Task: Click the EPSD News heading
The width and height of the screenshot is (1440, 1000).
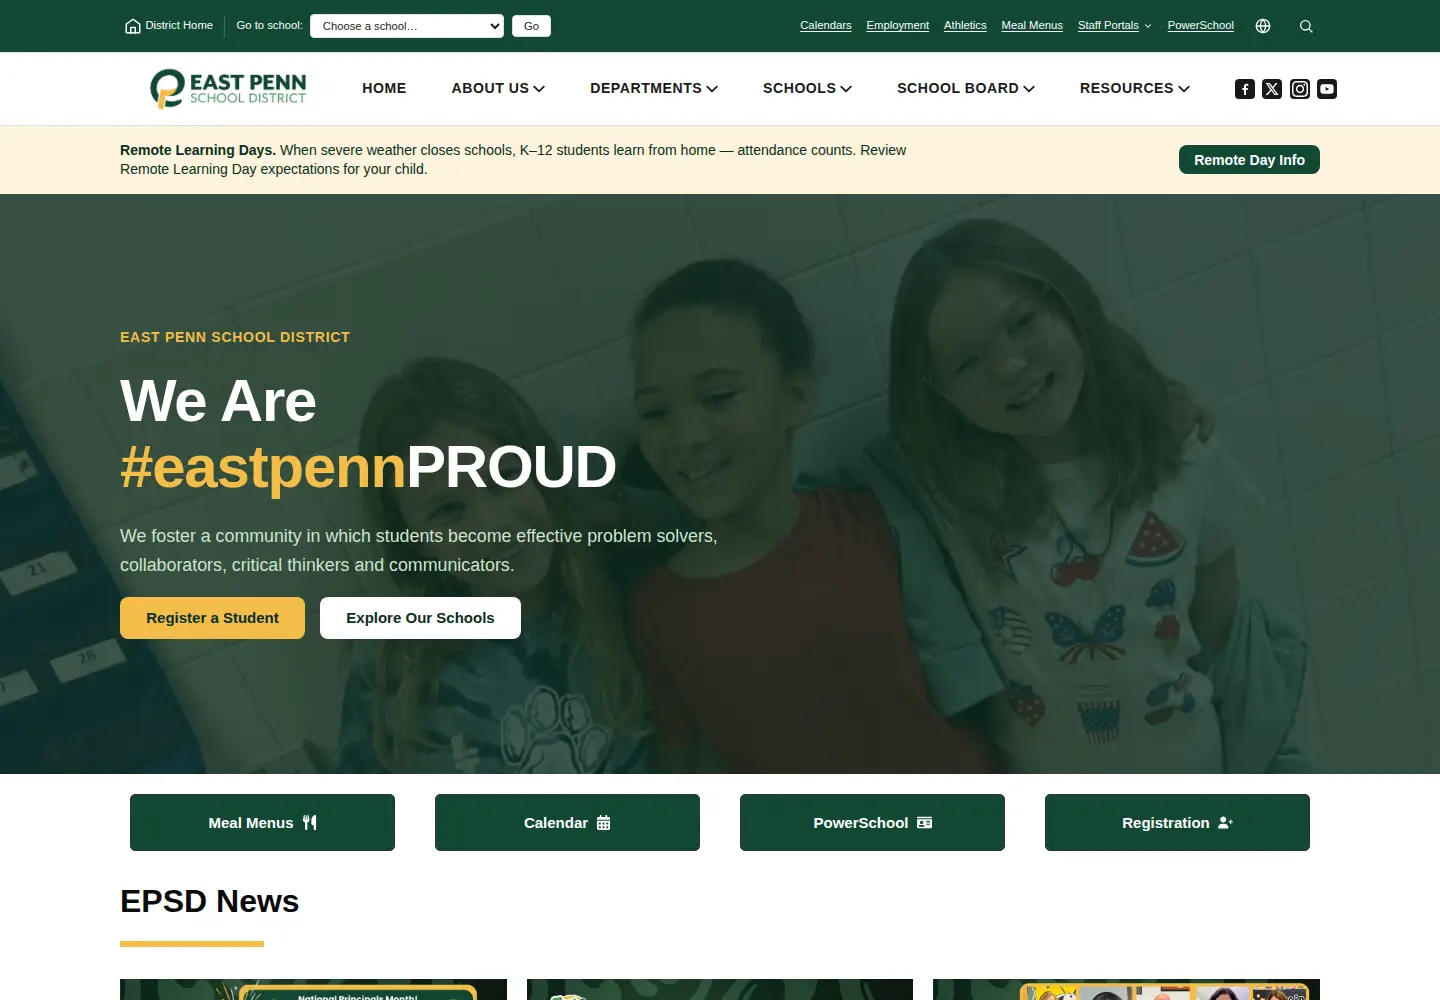Action: (x=209, y=901)
